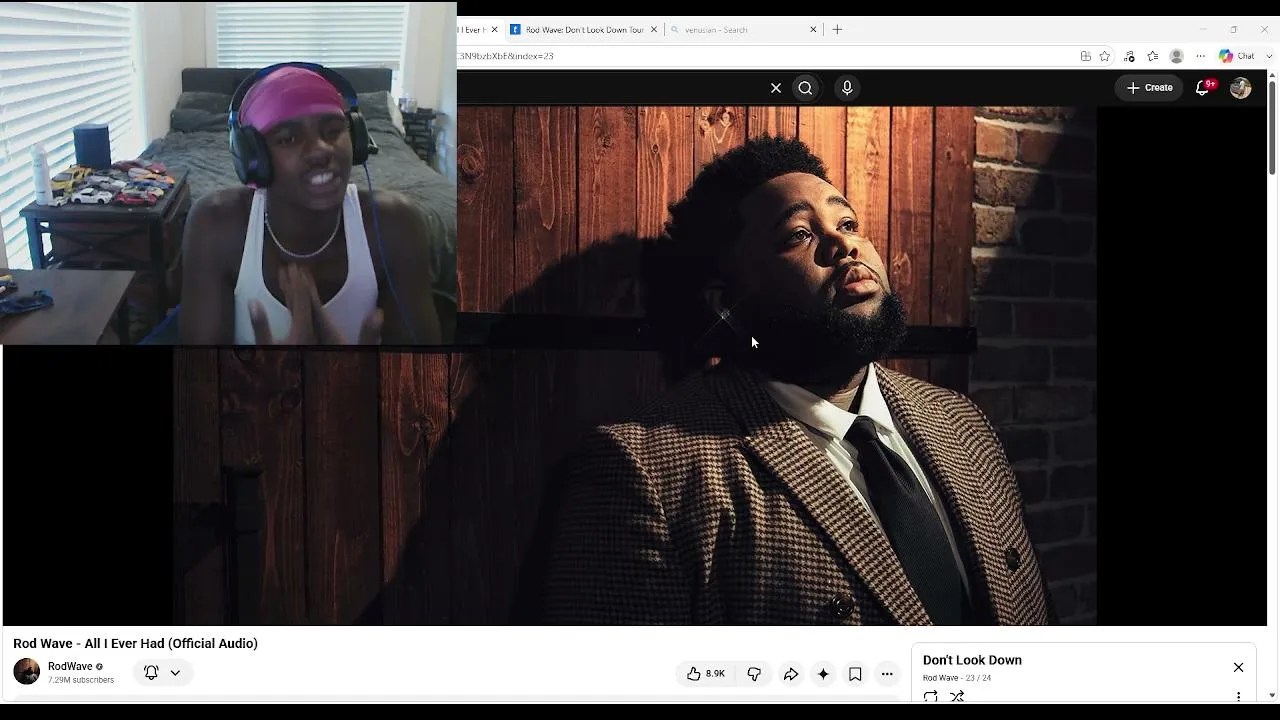The width and height of the screenshot is (1280, 720).
Task: Open the Don't Look Down playlist title
Action: tap(972, 660)
